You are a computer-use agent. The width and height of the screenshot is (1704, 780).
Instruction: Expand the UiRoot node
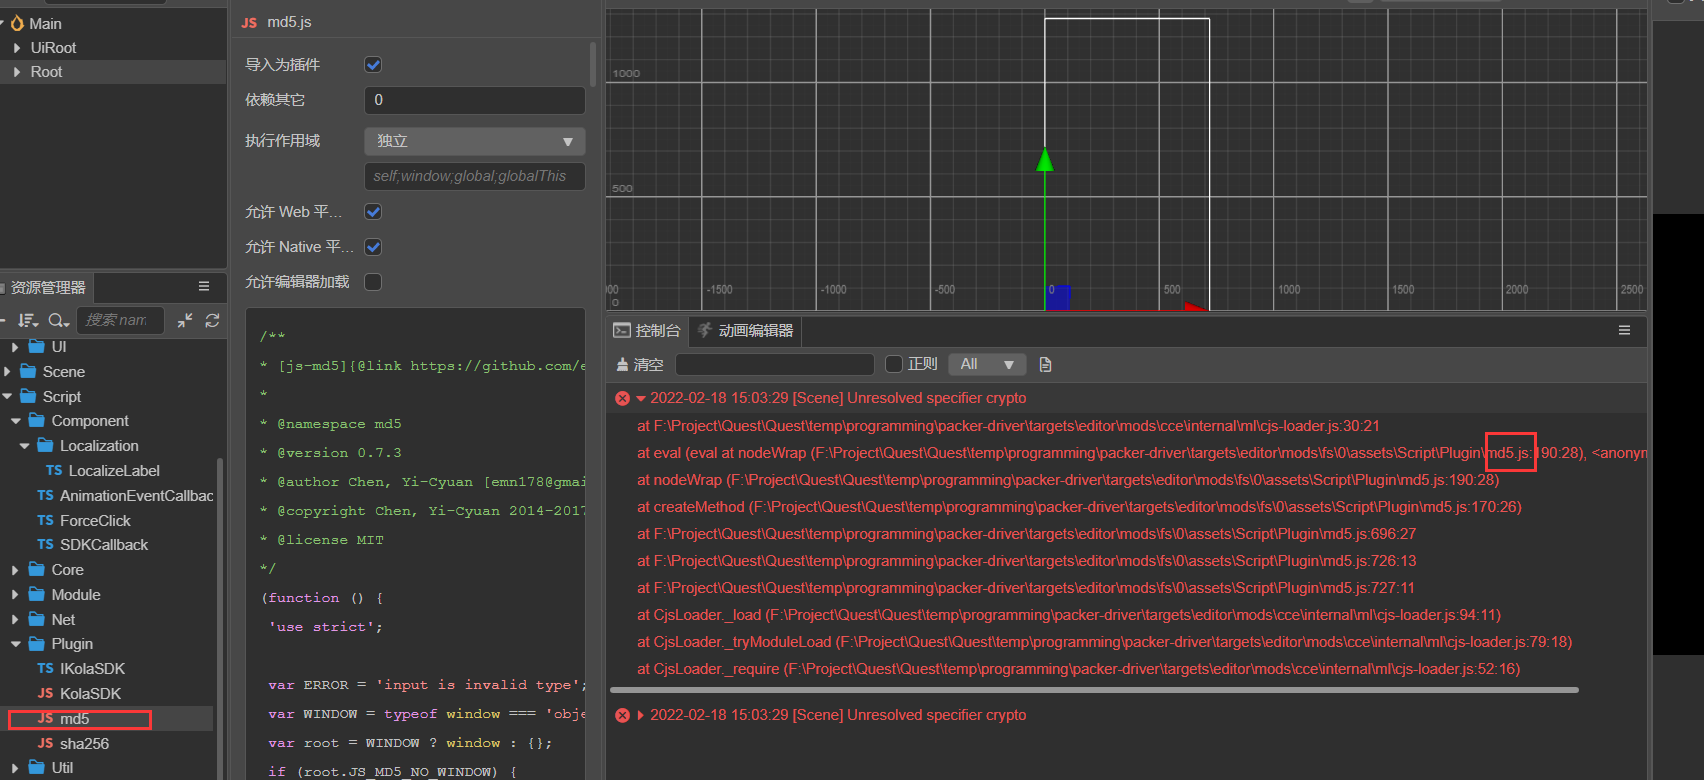coord(17,48)
